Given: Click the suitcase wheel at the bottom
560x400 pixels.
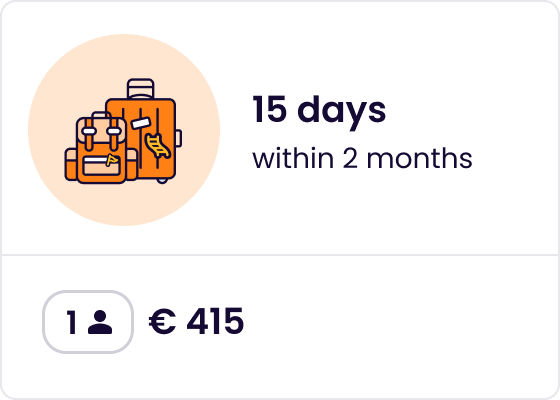Looking at the screenshot, I should pos(162,181).
